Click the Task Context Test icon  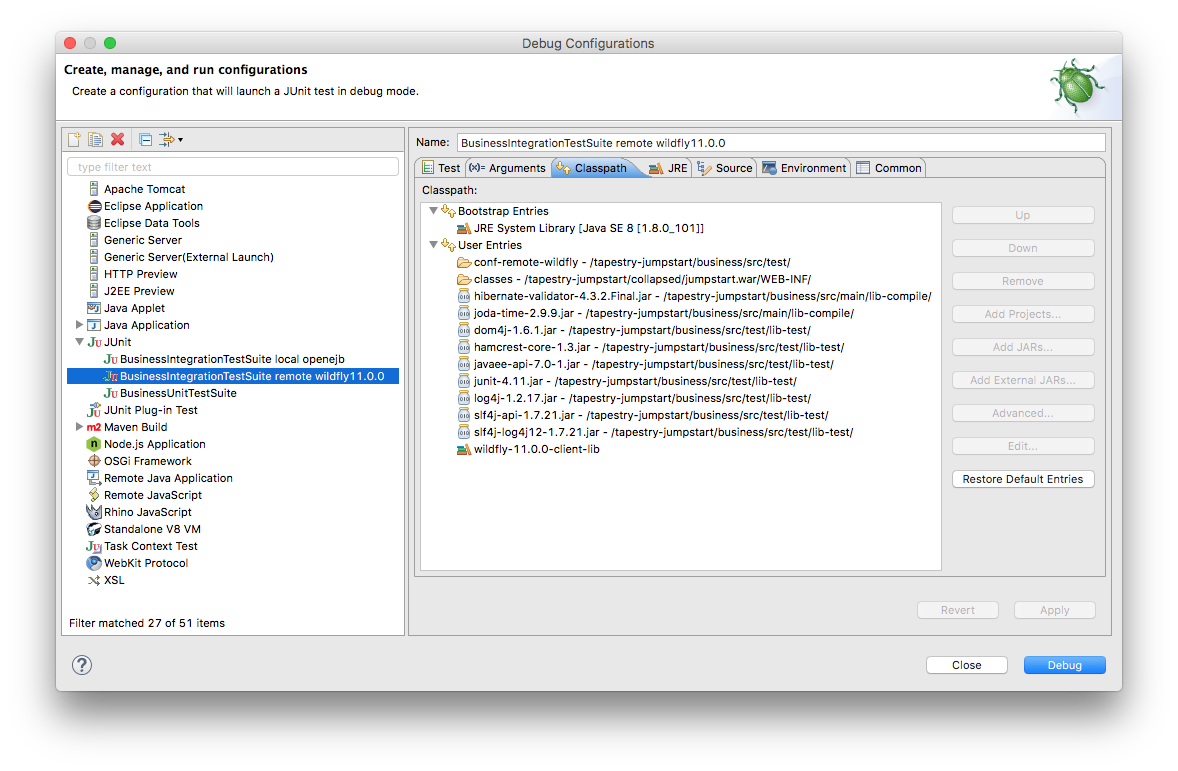tap(94, 546)
